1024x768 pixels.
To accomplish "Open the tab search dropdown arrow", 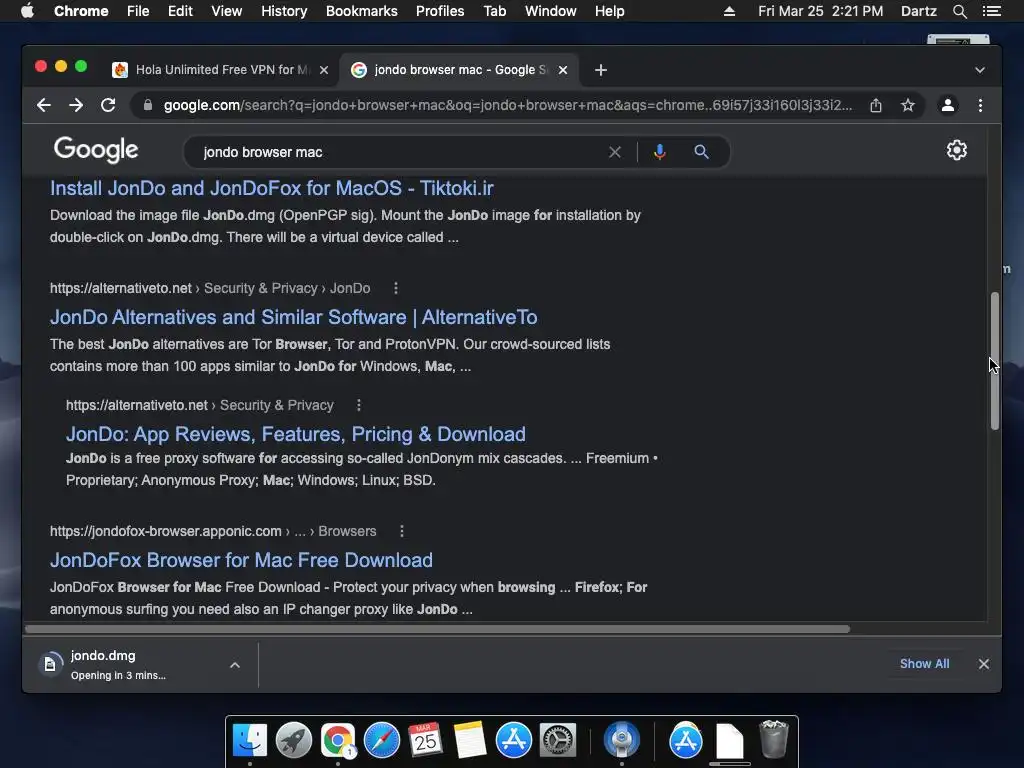I will pyautogui.click(x=980, y=70).
